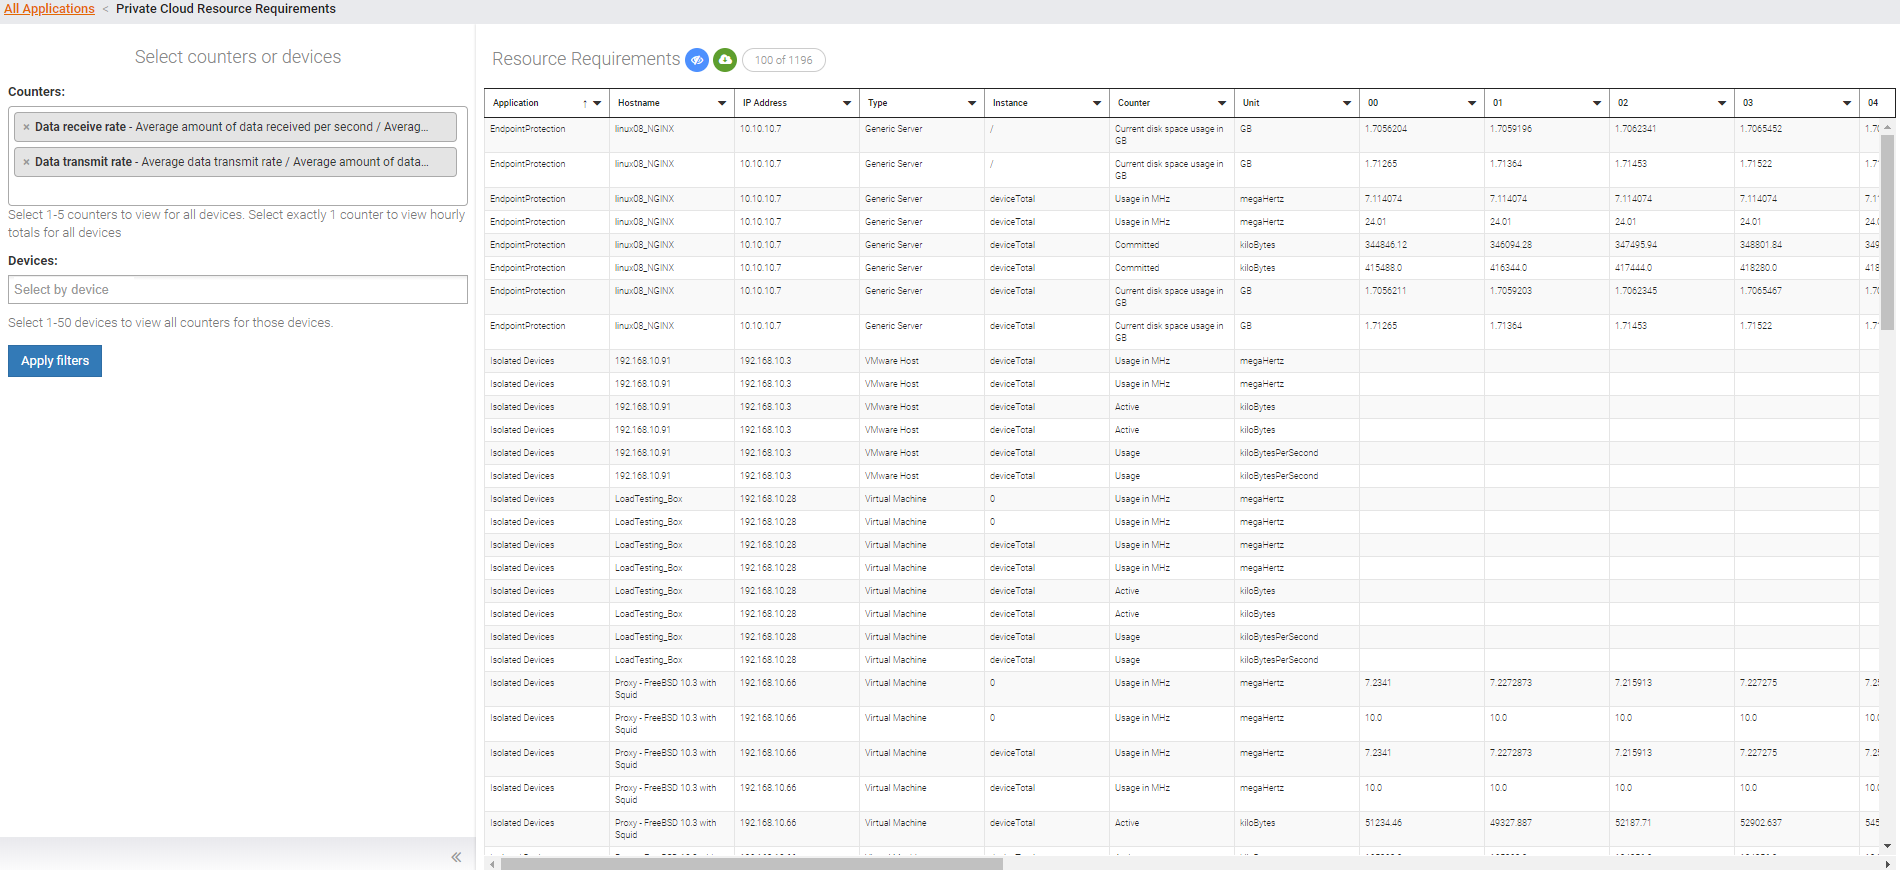Click value 344846.12 in Committed row

pyautogui.click(x=1386, y=245)
